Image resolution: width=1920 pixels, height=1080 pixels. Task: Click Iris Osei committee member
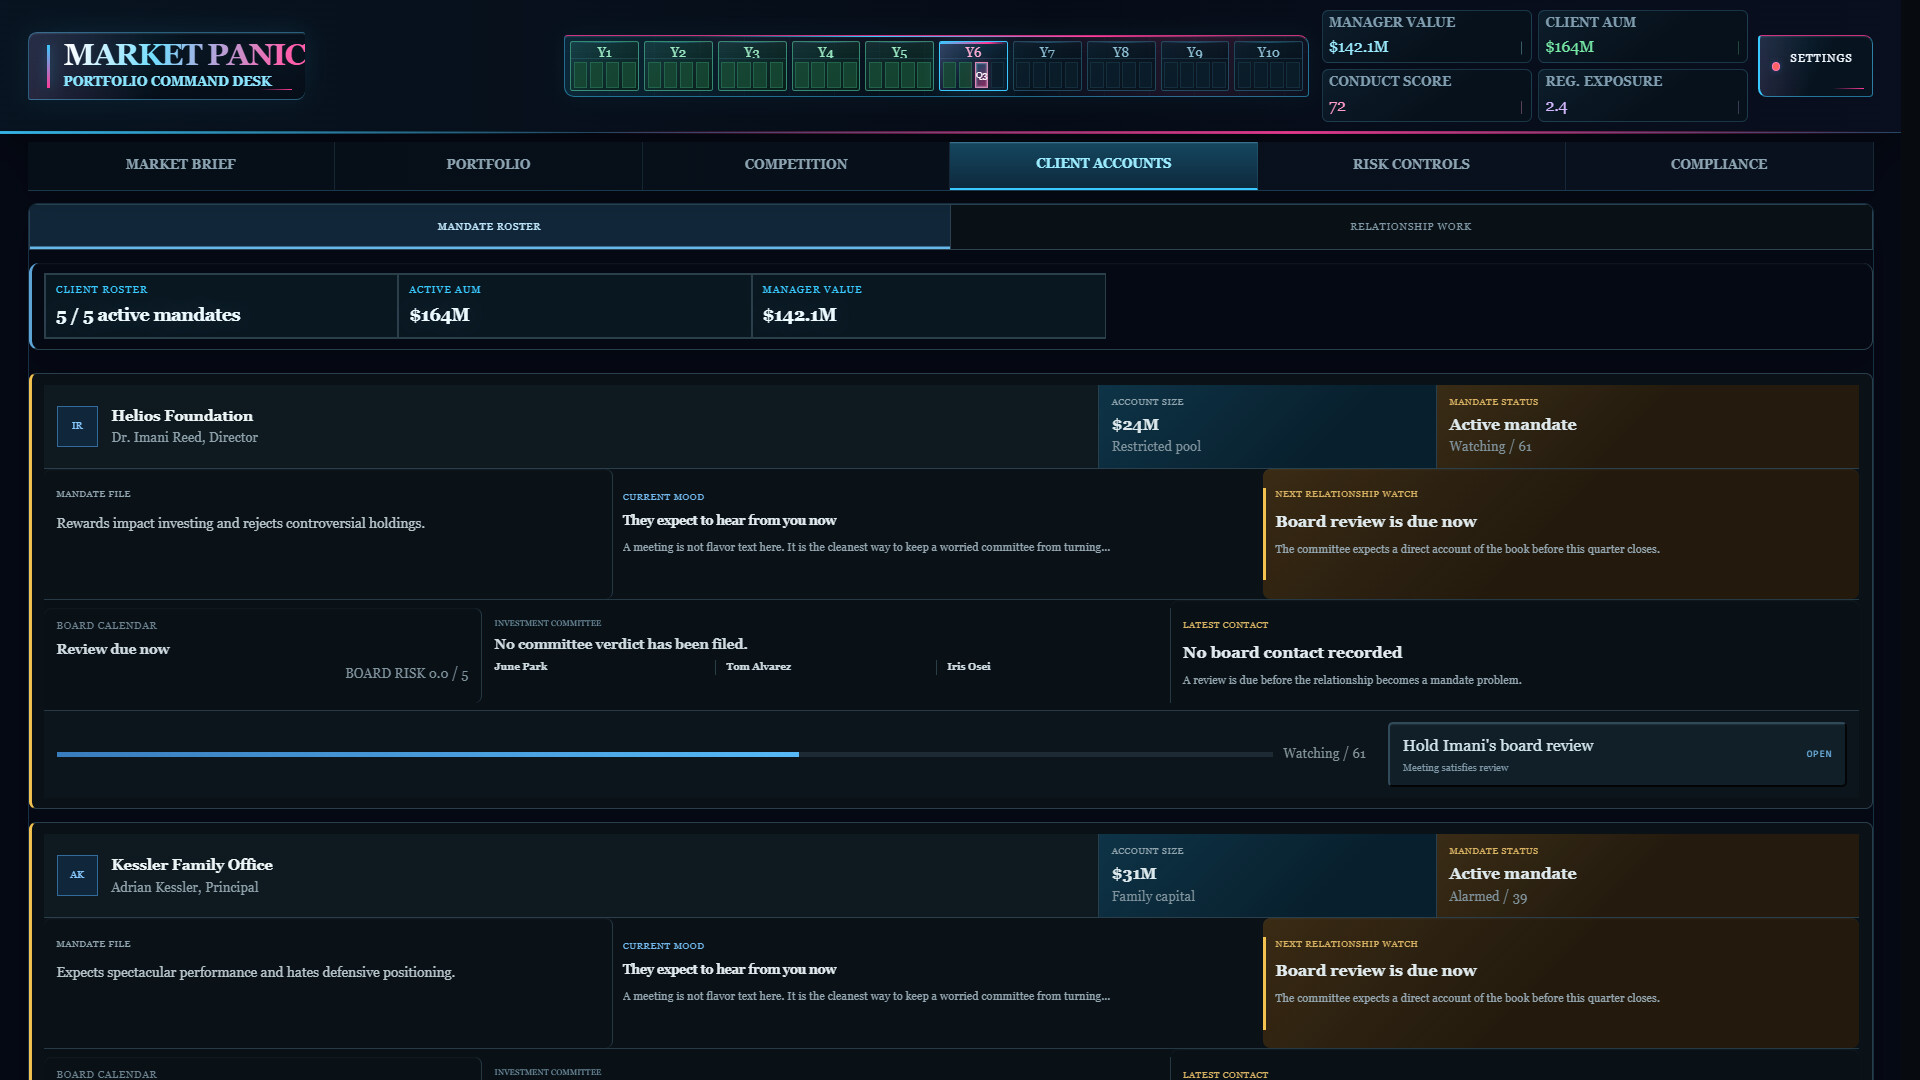point(968,667)
